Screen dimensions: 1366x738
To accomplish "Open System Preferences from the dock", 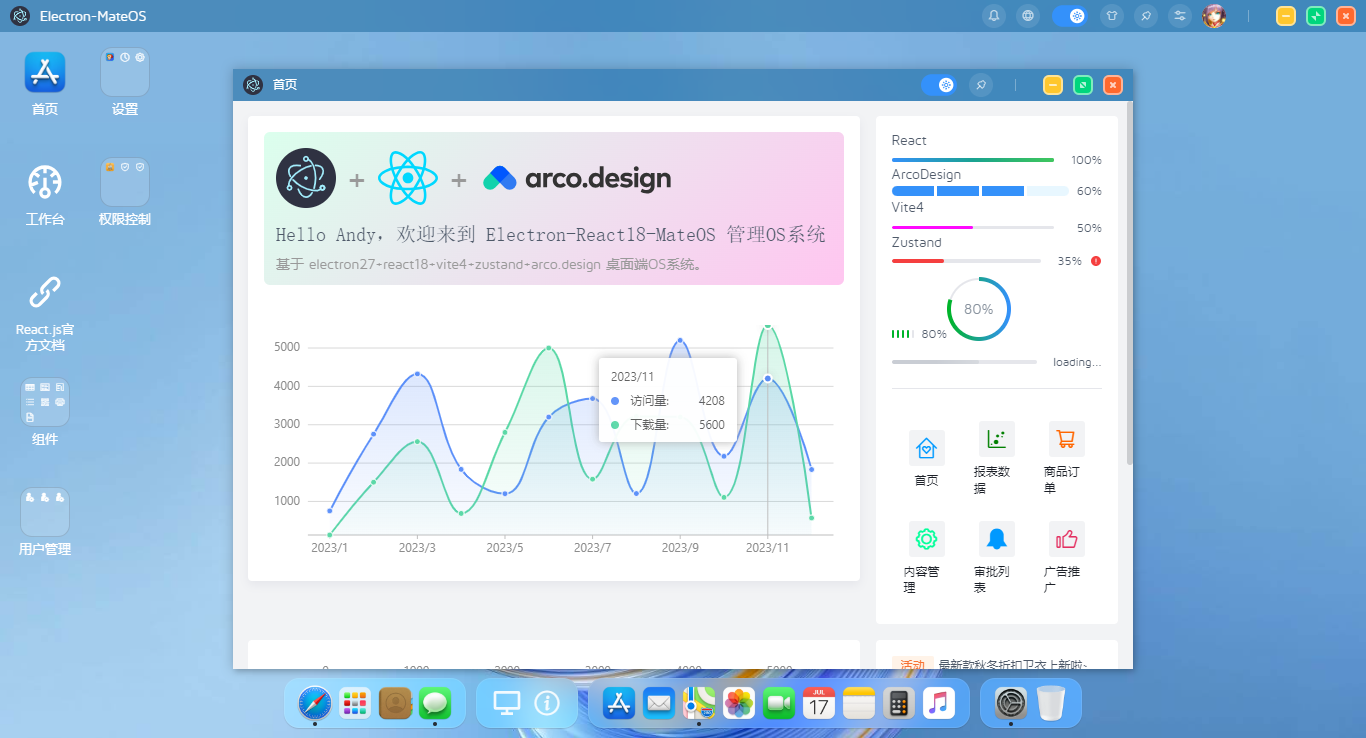I will [x=1011, y=704].
